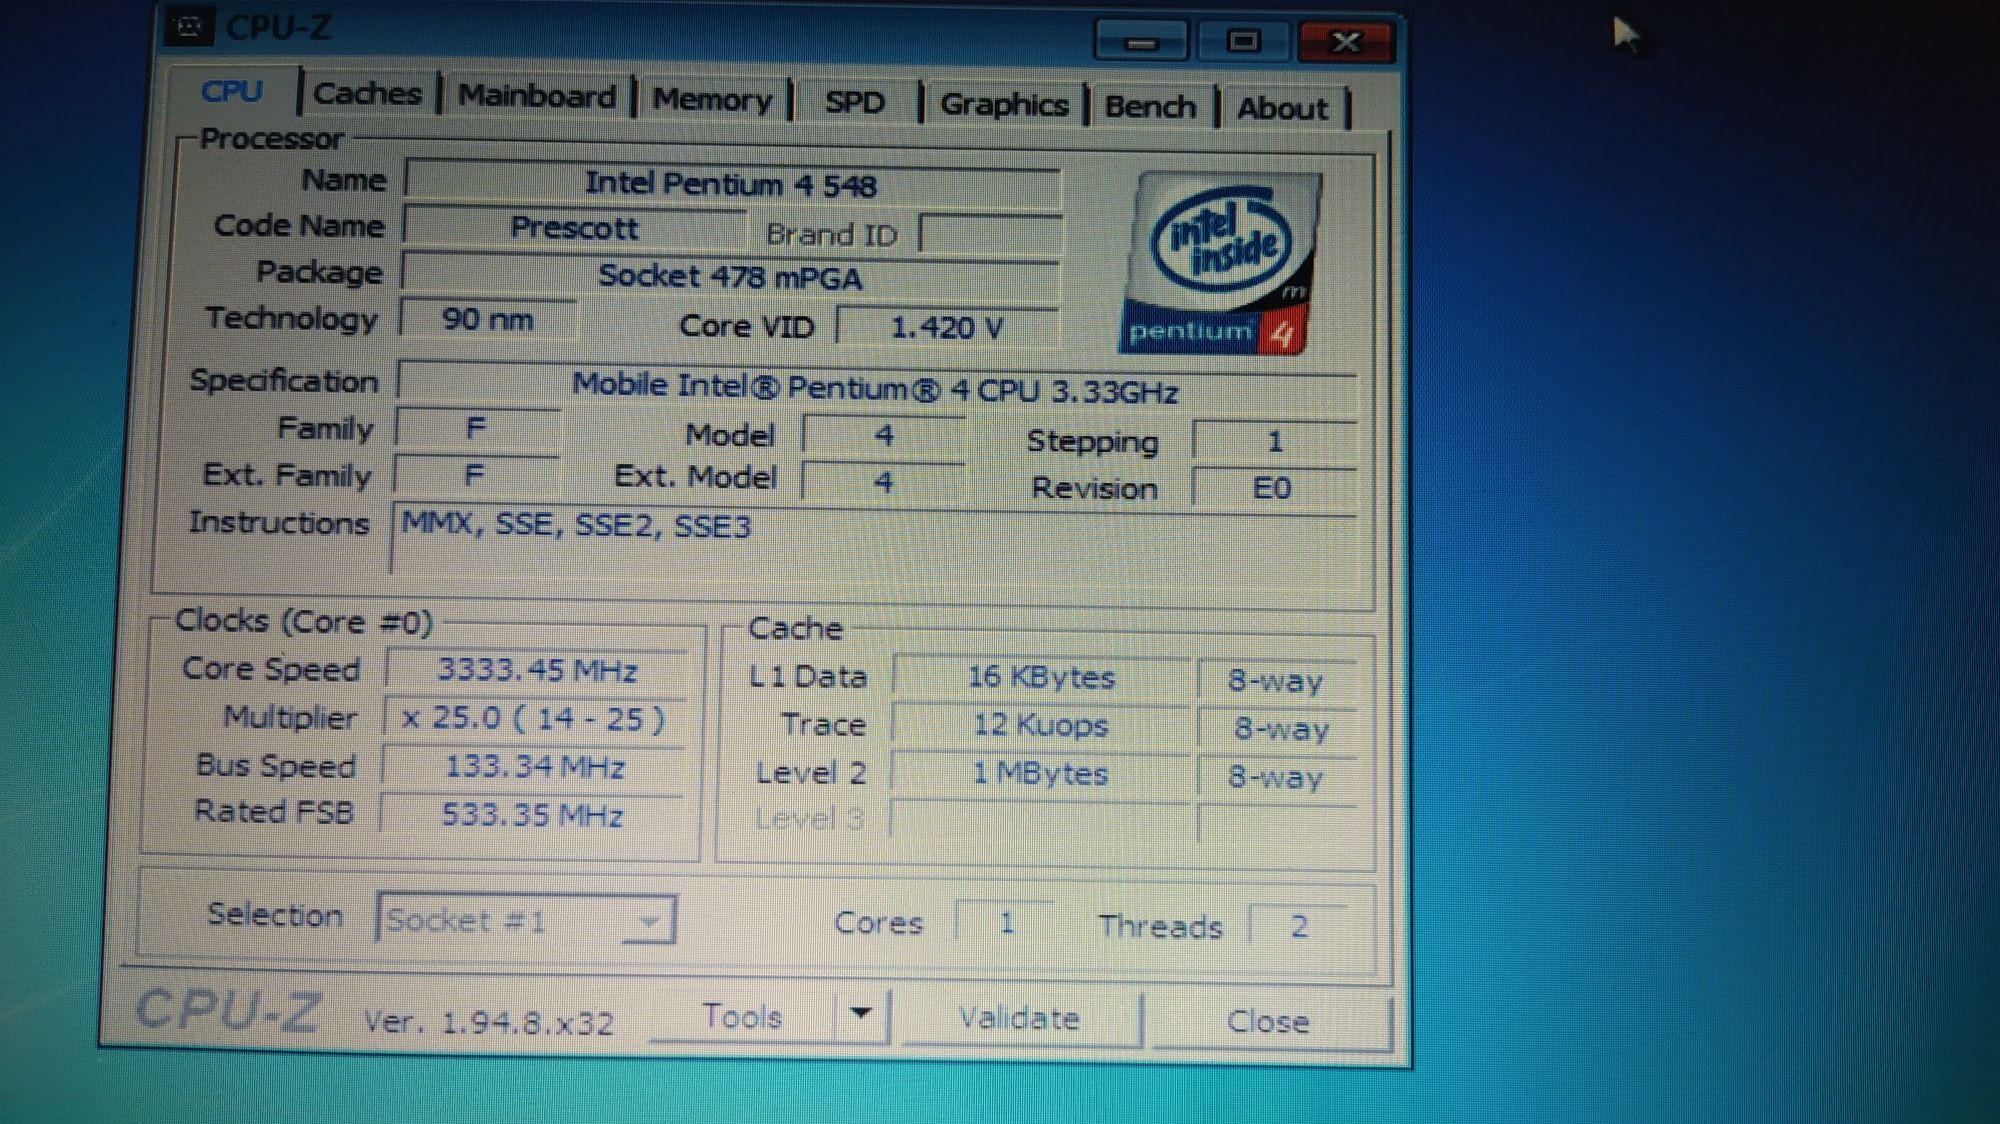Click the empty Brand ID field
The image size is (2000, 1124).
[990, 236]
